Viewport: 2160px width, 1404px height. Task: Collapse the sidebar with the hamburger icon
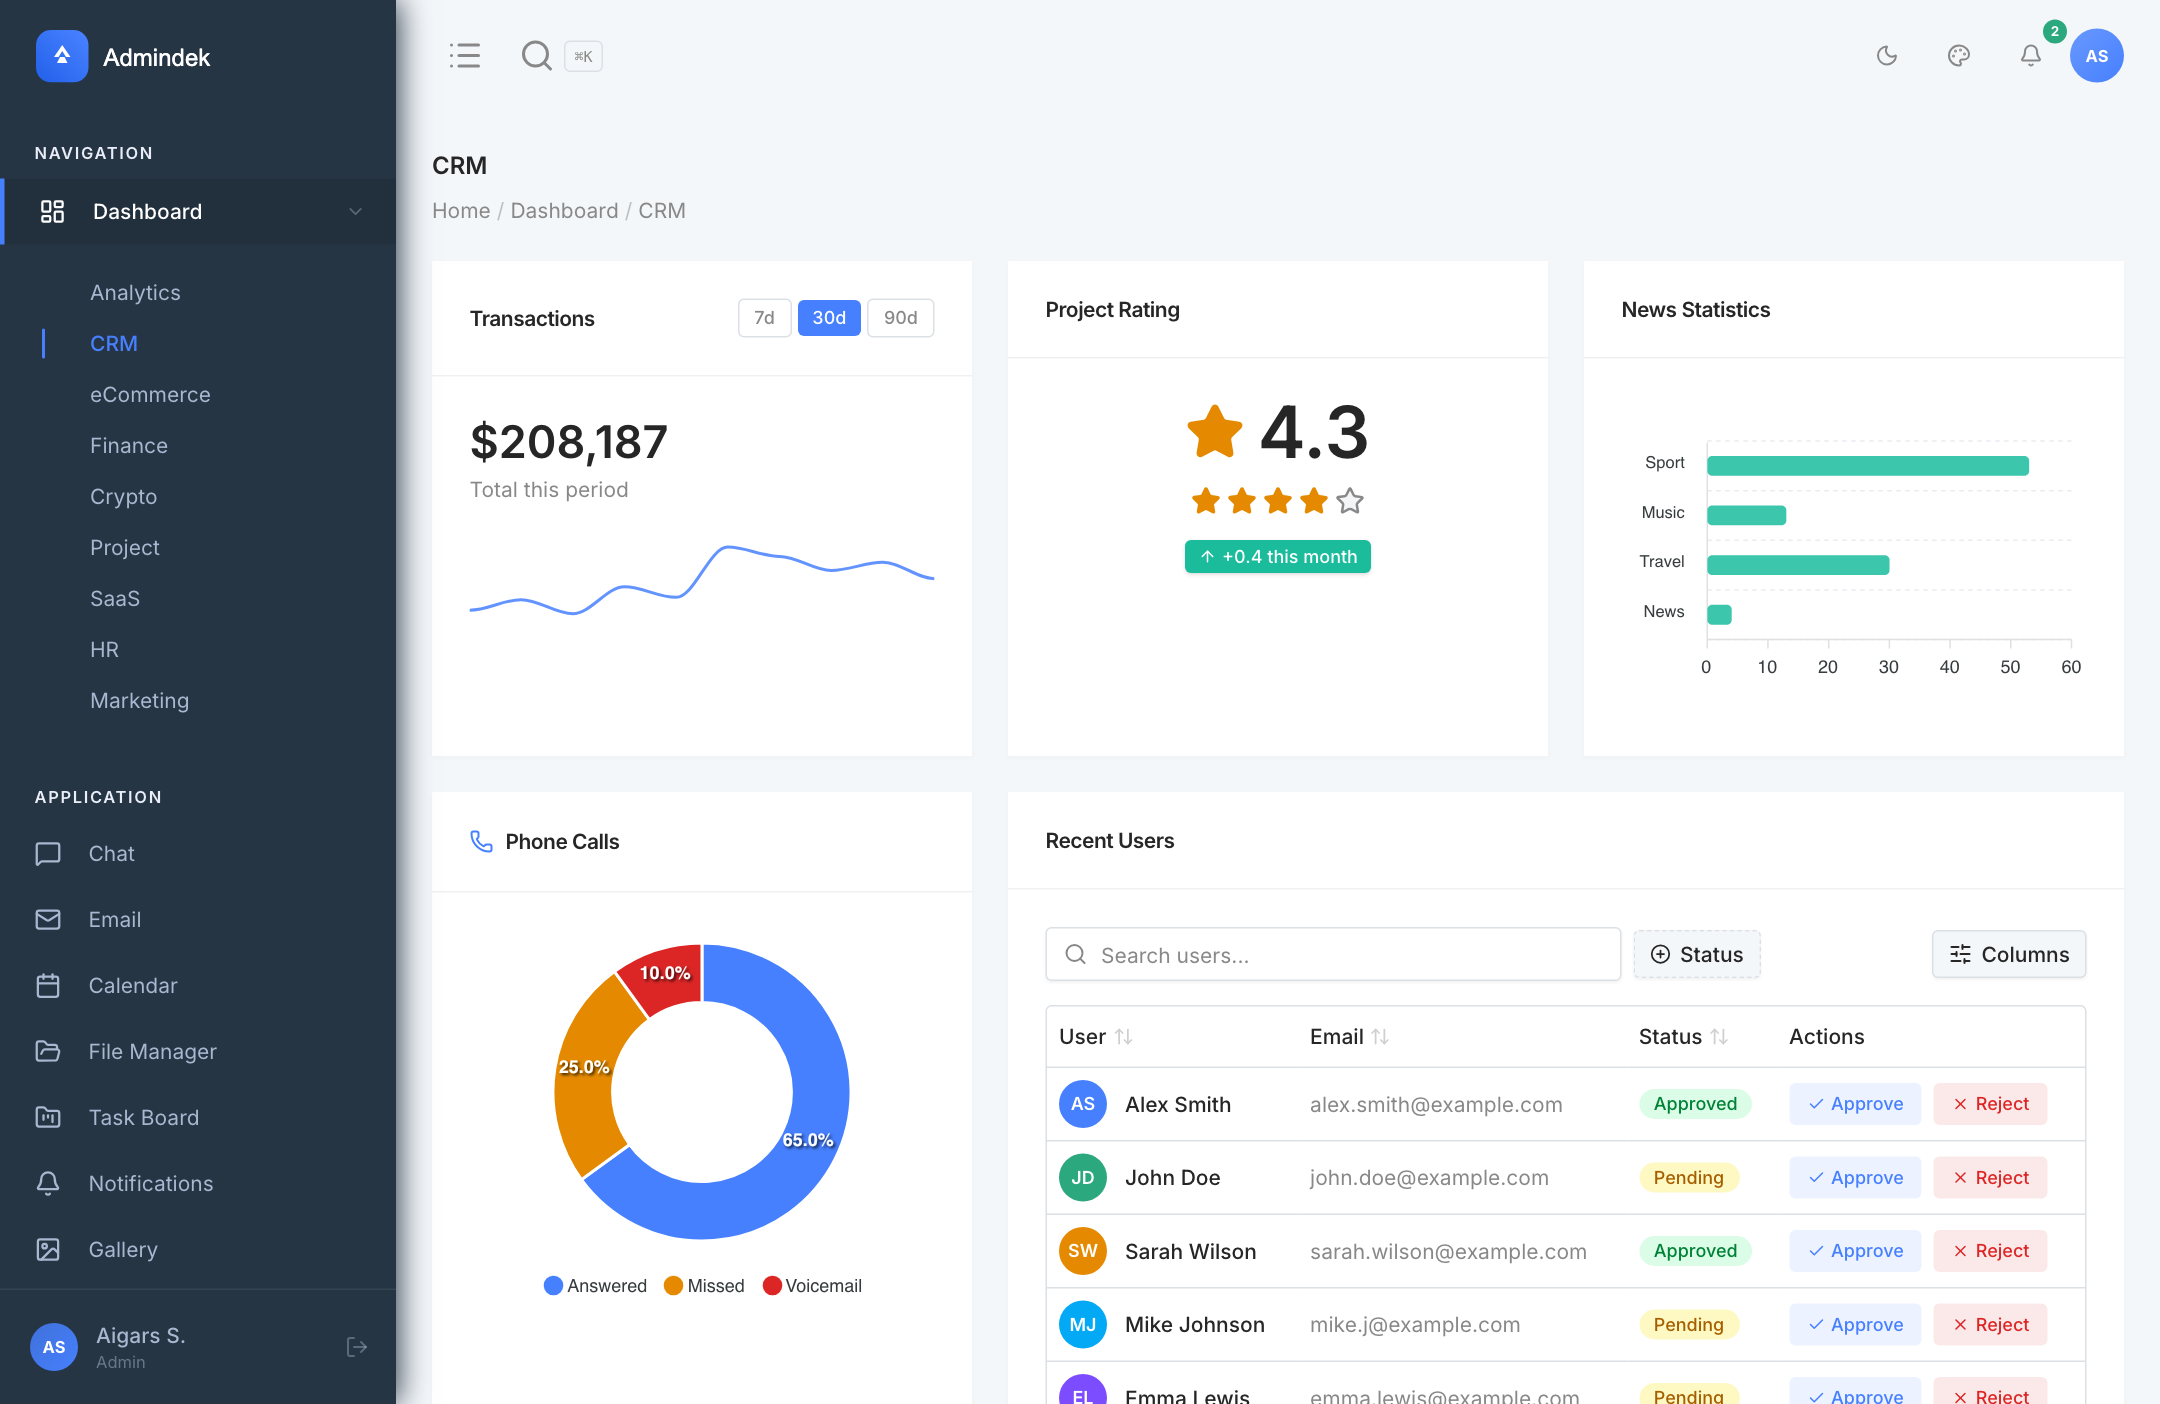(465, 56)
